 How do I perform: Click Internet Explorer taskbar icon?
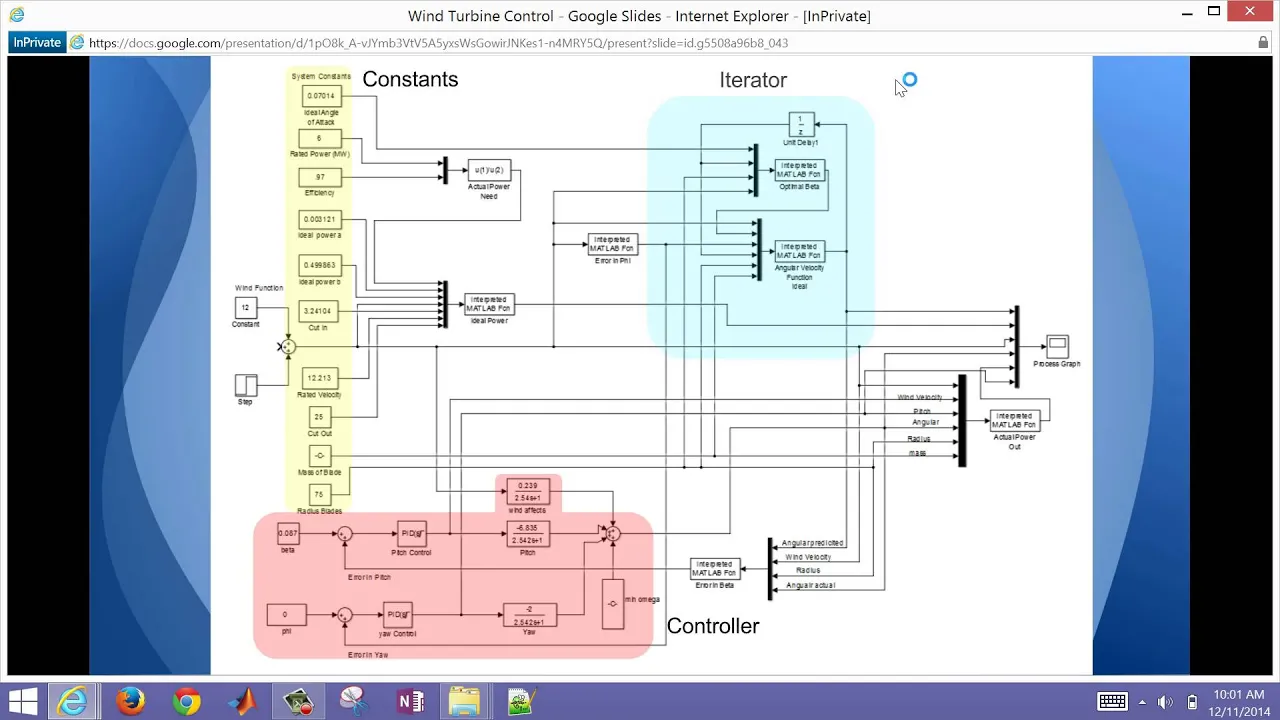pyautogui.click(x=72, y=701)
